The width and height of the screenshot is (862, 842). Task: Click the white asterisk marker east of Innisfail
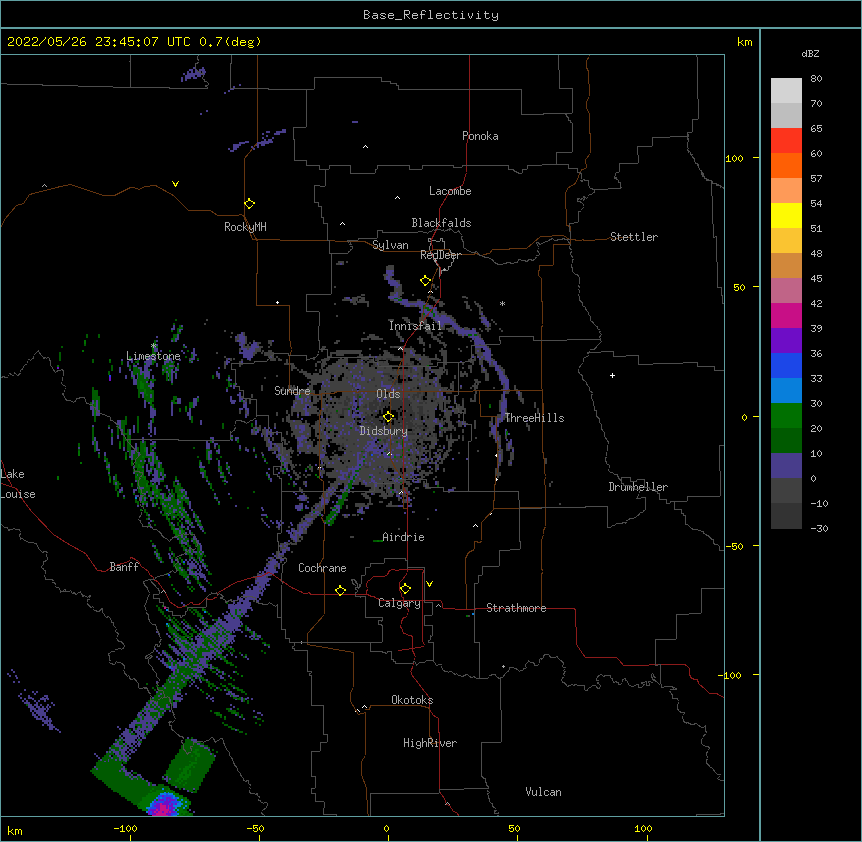click(x=502, y=303)
